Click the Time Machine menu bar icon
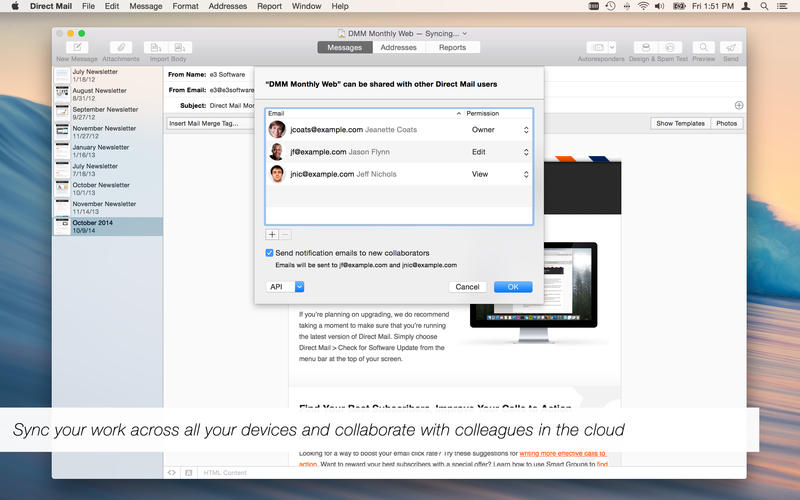This screenshot has height=500, width=800. coord(610,6)
